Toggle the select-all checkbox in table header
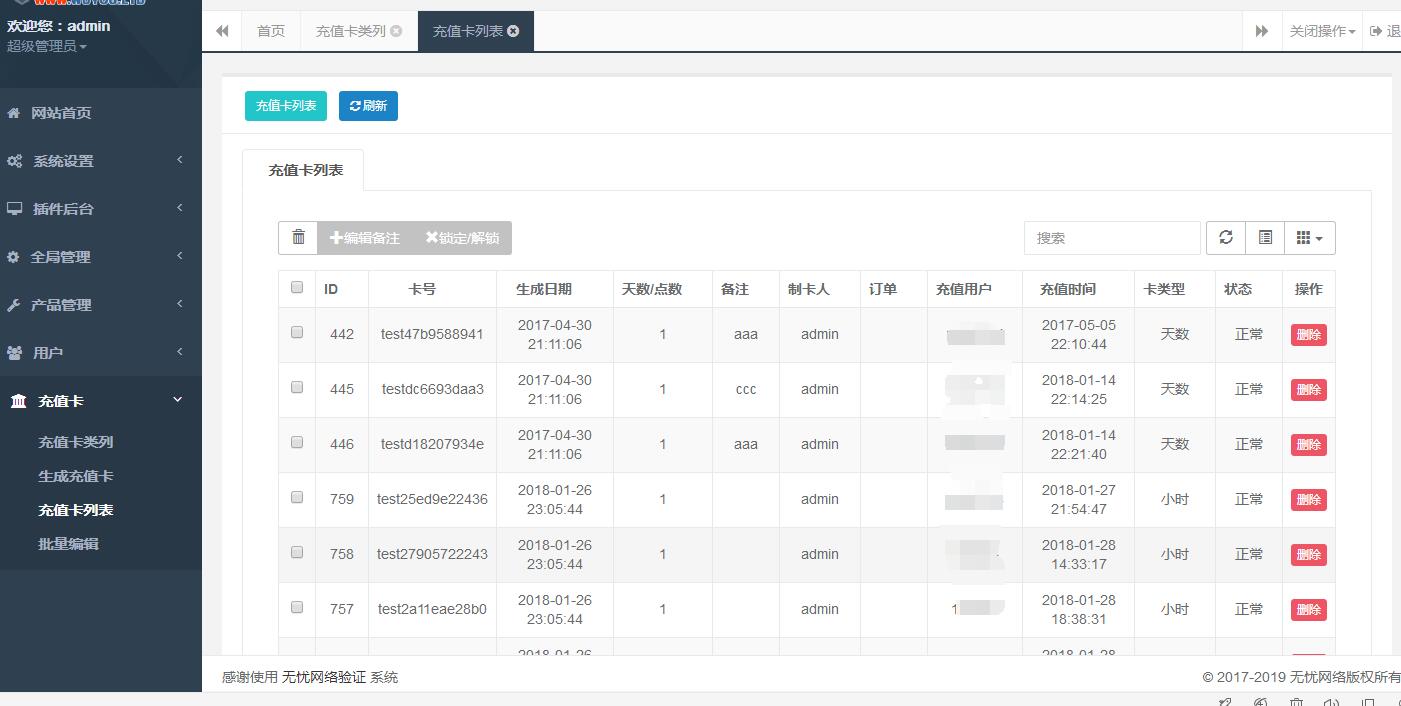 (x=297, y=287)
